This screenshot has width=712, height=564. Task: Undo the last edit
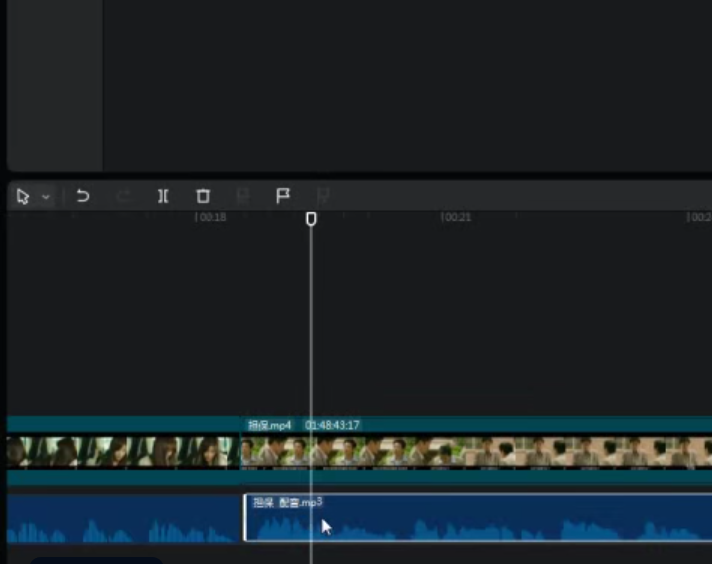(83, 196)
